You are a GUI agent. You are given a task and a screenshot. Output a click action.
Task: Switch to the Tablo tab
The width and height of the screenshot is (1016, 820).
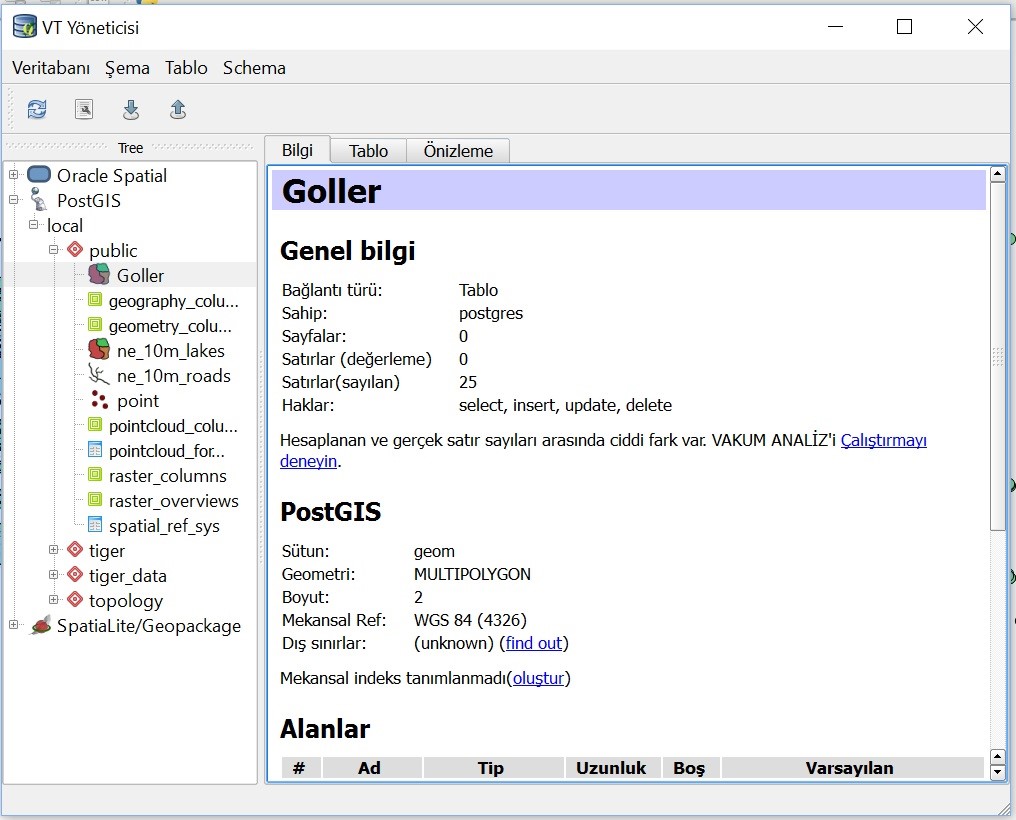pyautogui.click(x=368, y=151)
